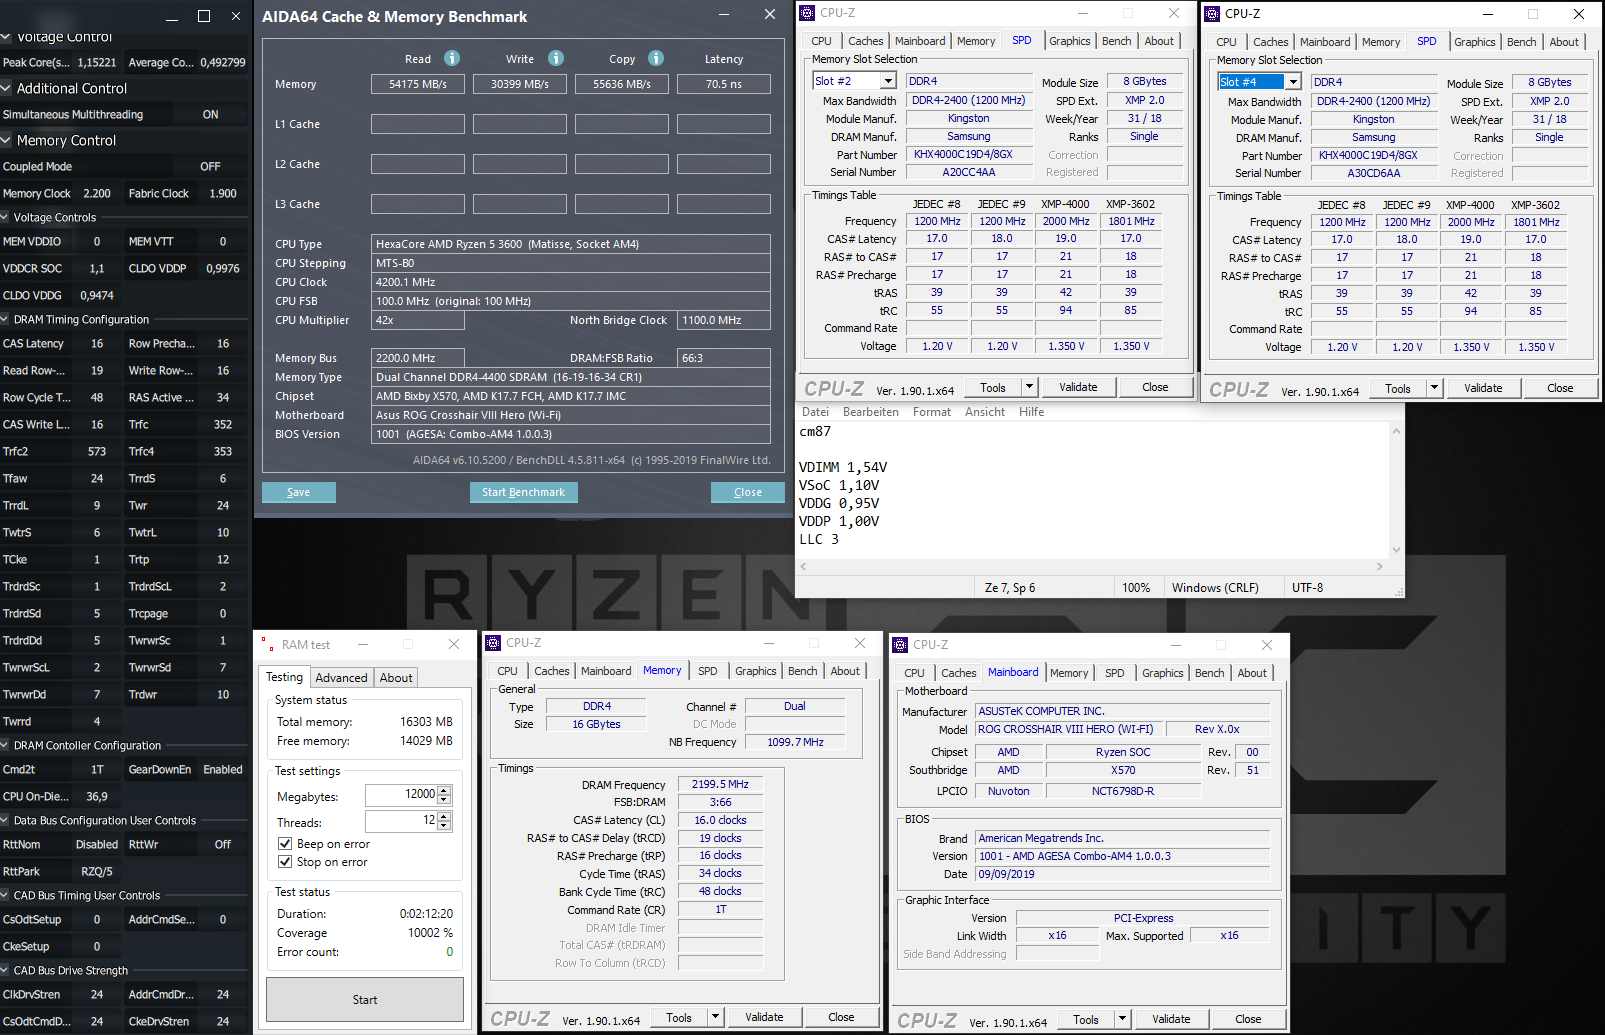Click the info icon next to Write

click(556, 58)
